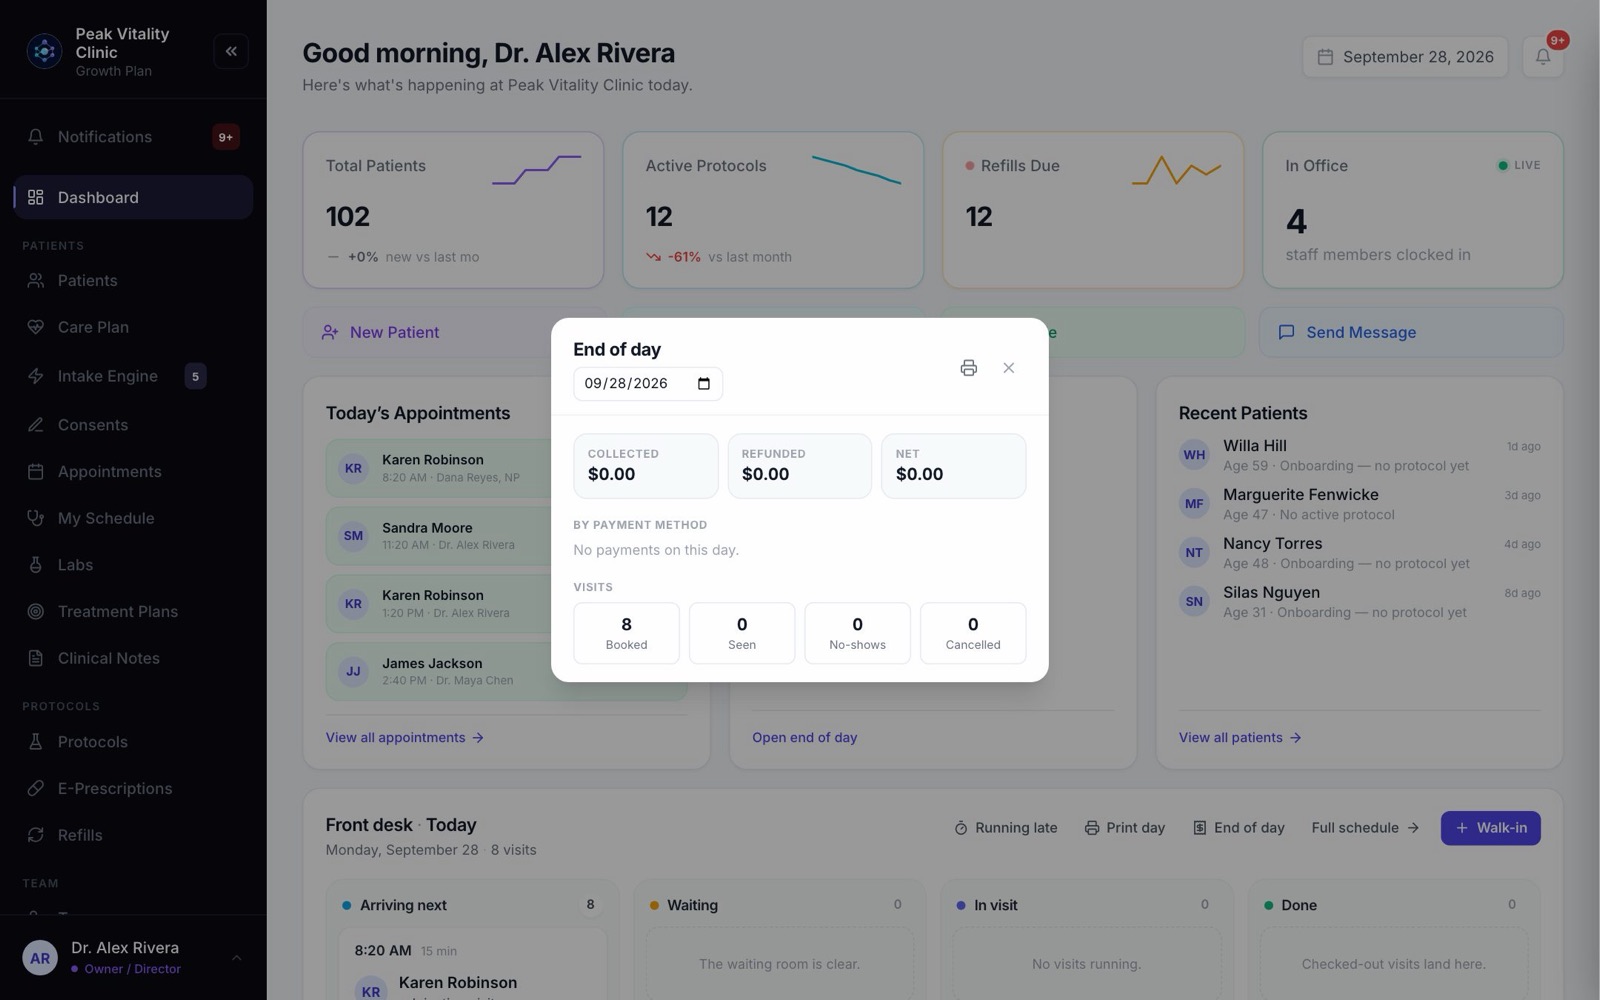This screenshot has width=1600, height=1000.
Task: Click the notification bell icon
Action: pos(1543,57)
